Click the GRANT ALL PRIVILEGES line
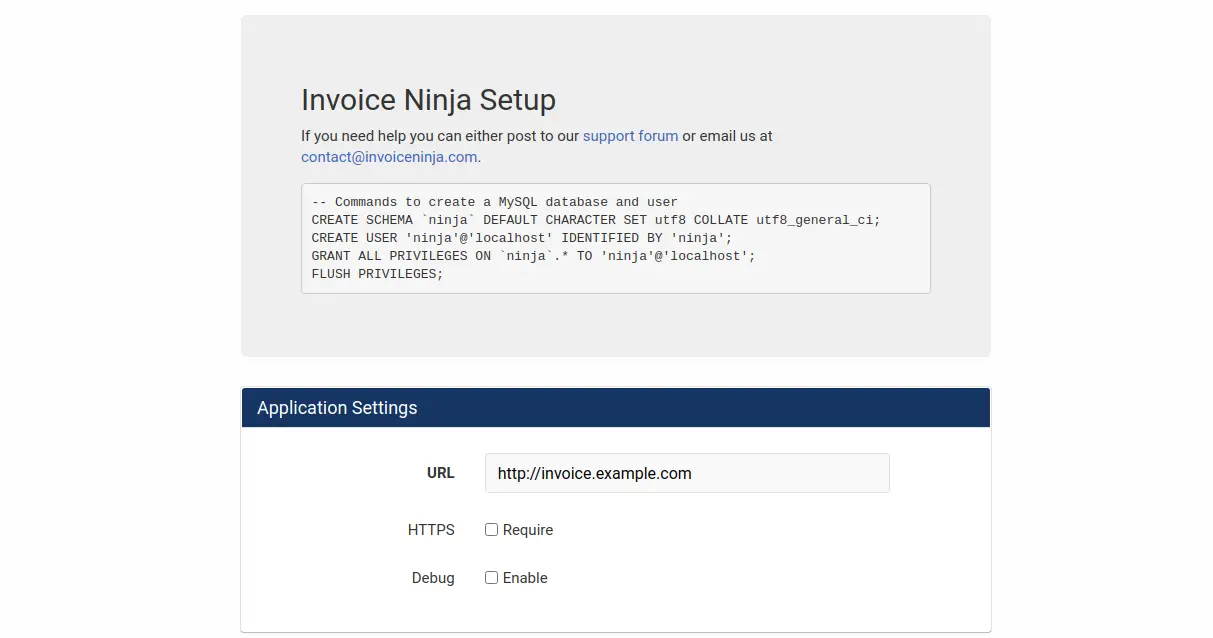1213x638 pixels. click(x=534, y=256)
